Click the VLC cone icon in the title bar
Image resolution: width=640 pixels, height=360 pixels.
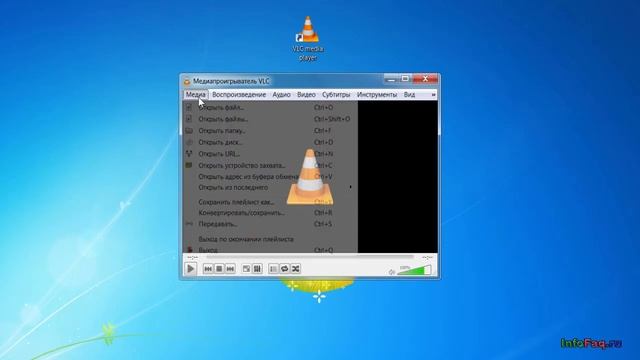click(187, 81)
